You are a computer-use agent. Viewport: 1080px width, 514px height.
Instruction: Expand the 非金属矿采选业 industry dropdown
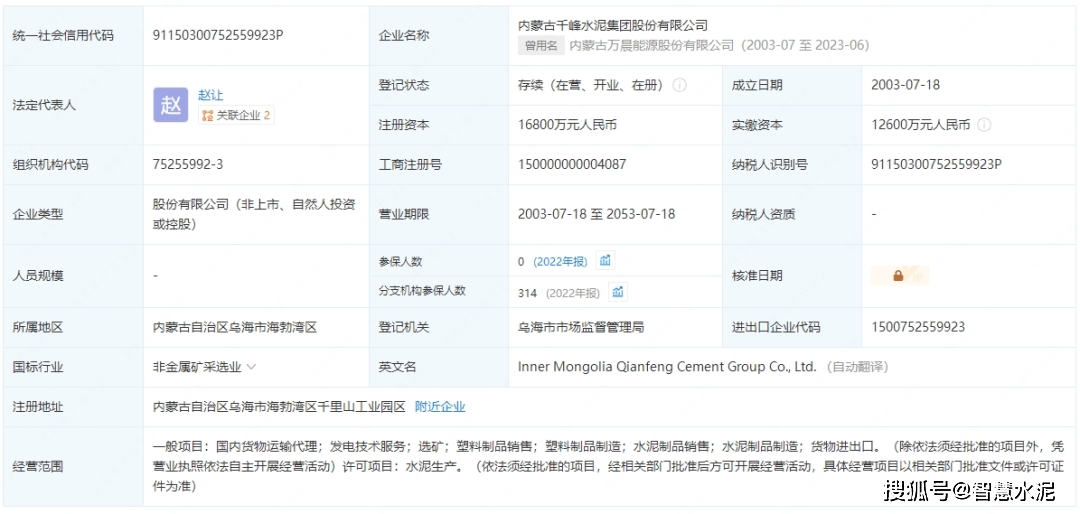[x=251, y=367]
